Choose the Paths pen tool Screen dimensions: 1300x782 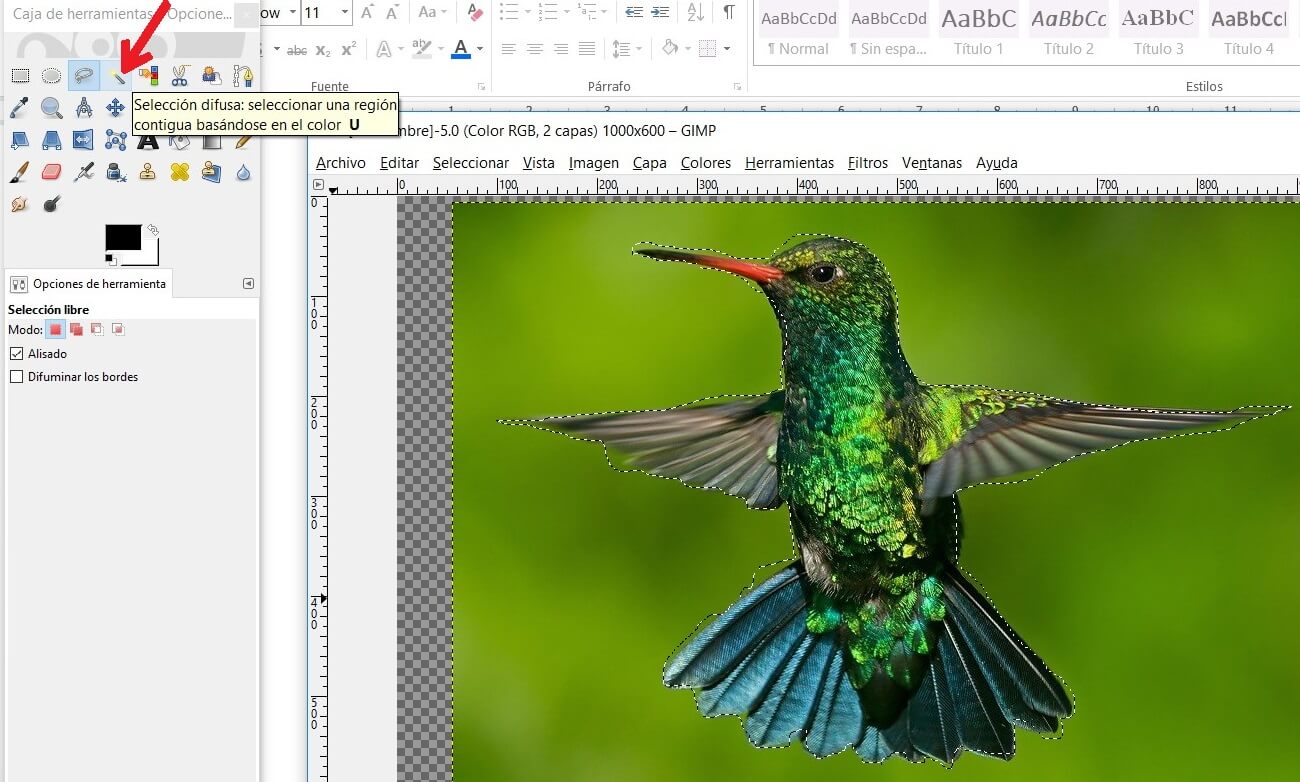pyautogui.click(x=243, y=76)
